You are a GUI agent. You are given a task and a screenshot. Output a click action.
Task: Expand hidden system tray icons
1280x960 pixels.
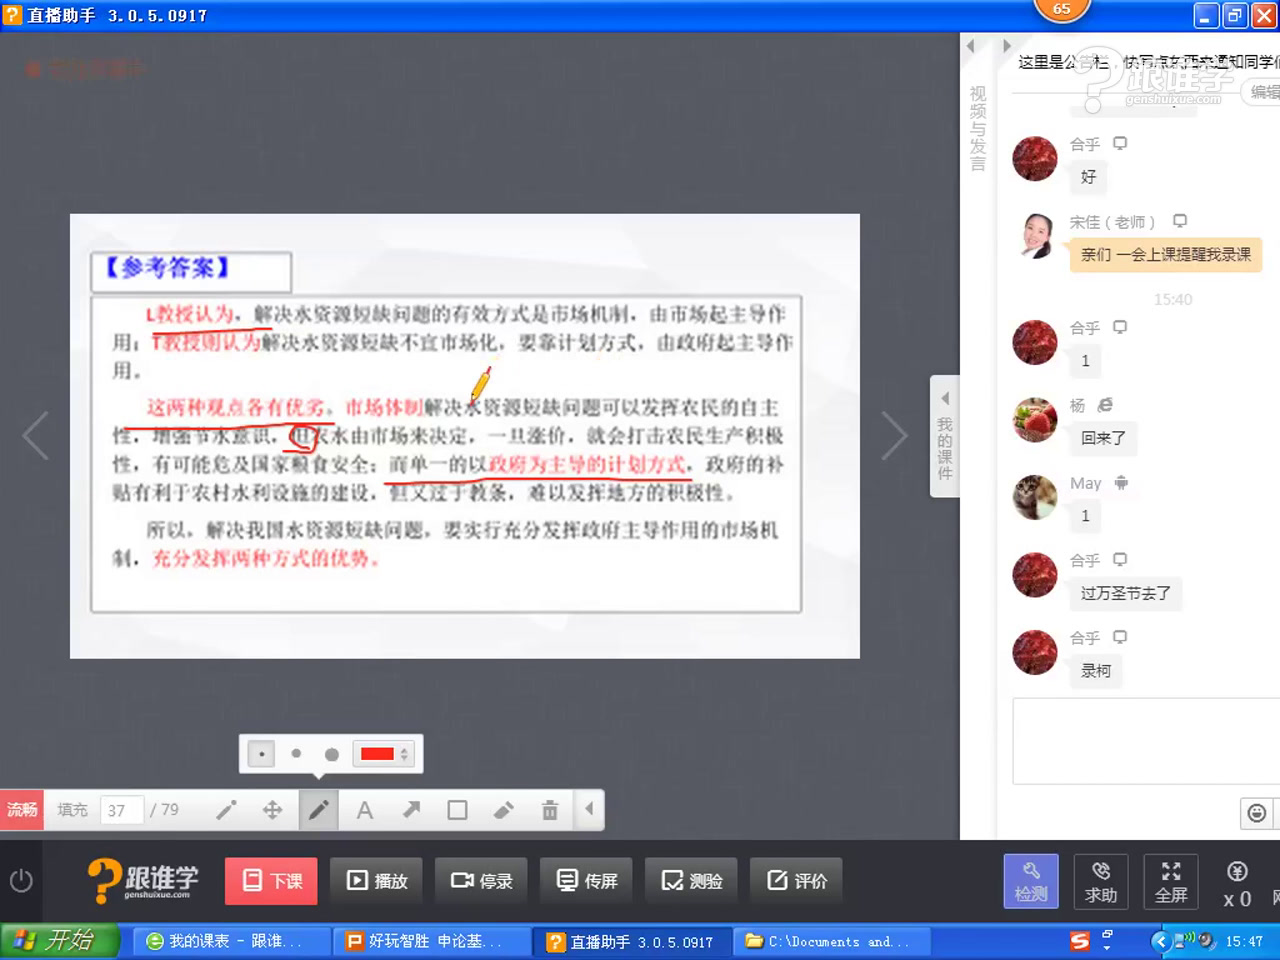(x=1159, y=941)
